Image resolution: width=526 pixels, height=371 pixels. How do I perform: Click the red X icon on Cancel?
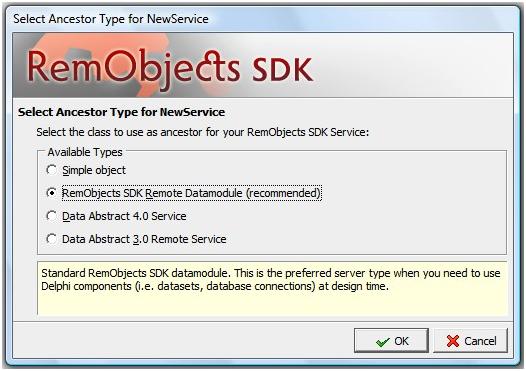tap(453, 341)
